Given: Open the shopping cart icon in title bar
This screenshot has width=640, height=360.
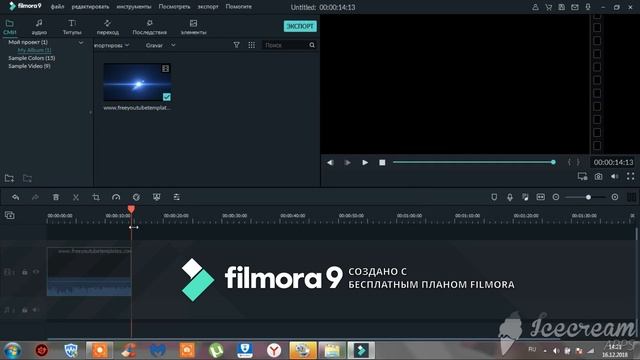Looking at the screenshot, I should pos(549,7).
